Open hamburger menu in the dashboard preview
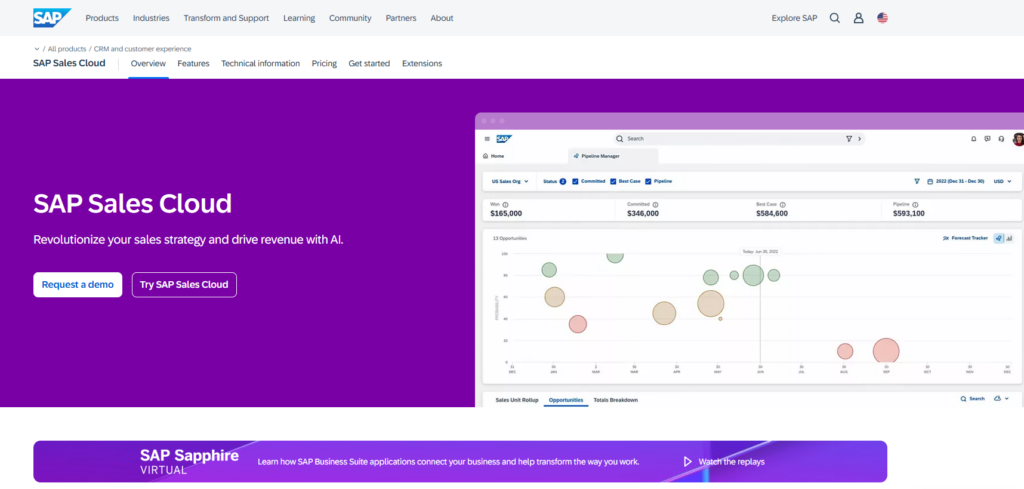The height and width of the screenshot is (489, 1024). coord(487,138)
